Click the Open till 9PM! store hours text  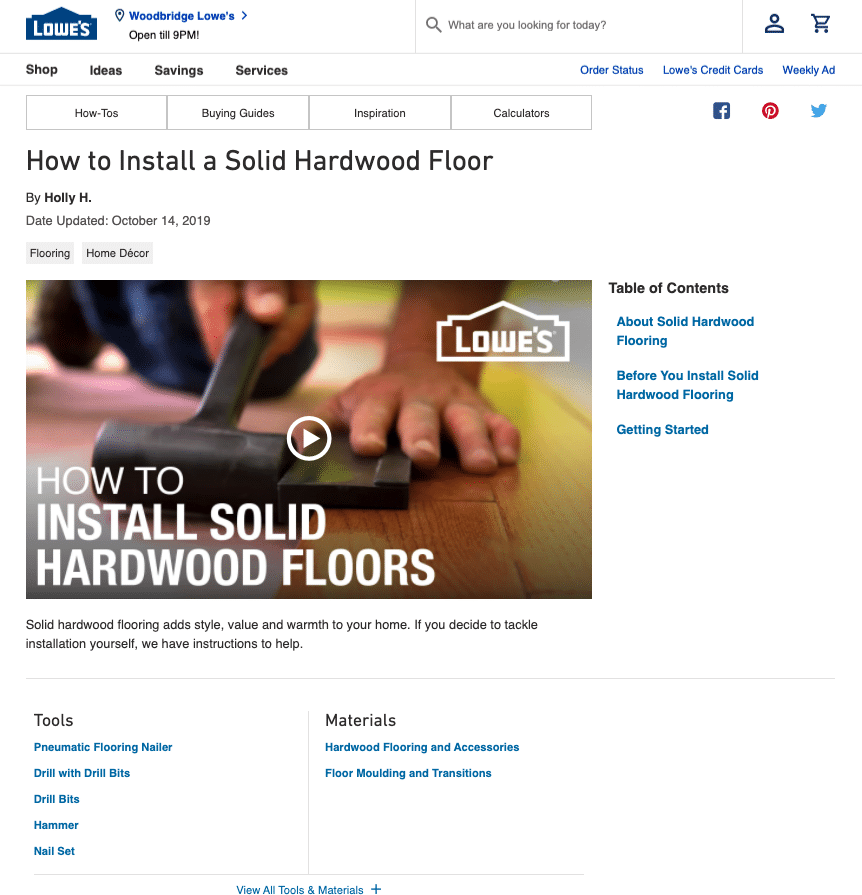[x=164, y=35]
